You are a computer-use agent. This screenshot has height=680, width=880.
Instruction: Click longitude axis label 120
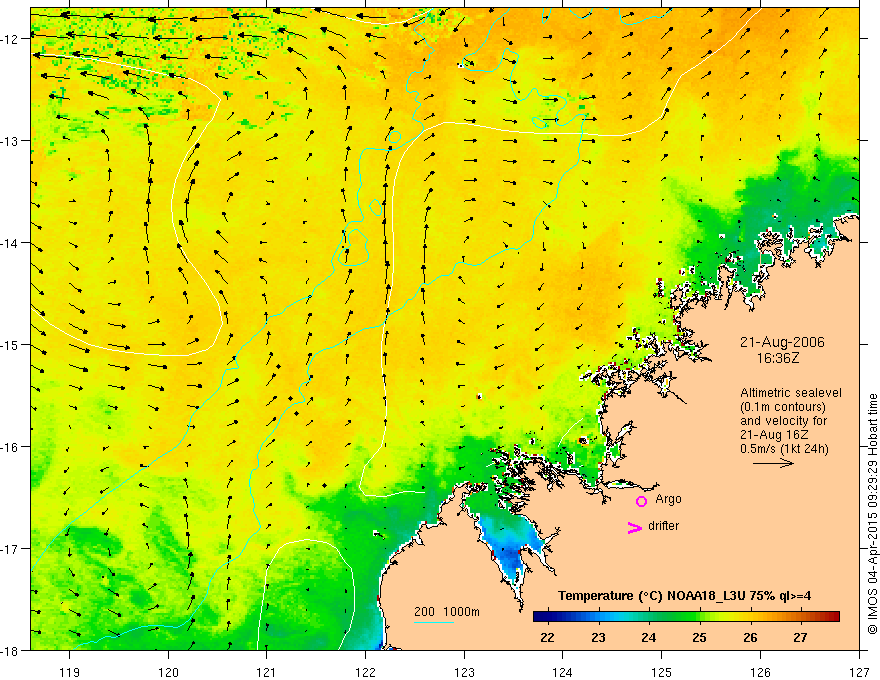tap(168, 672)
